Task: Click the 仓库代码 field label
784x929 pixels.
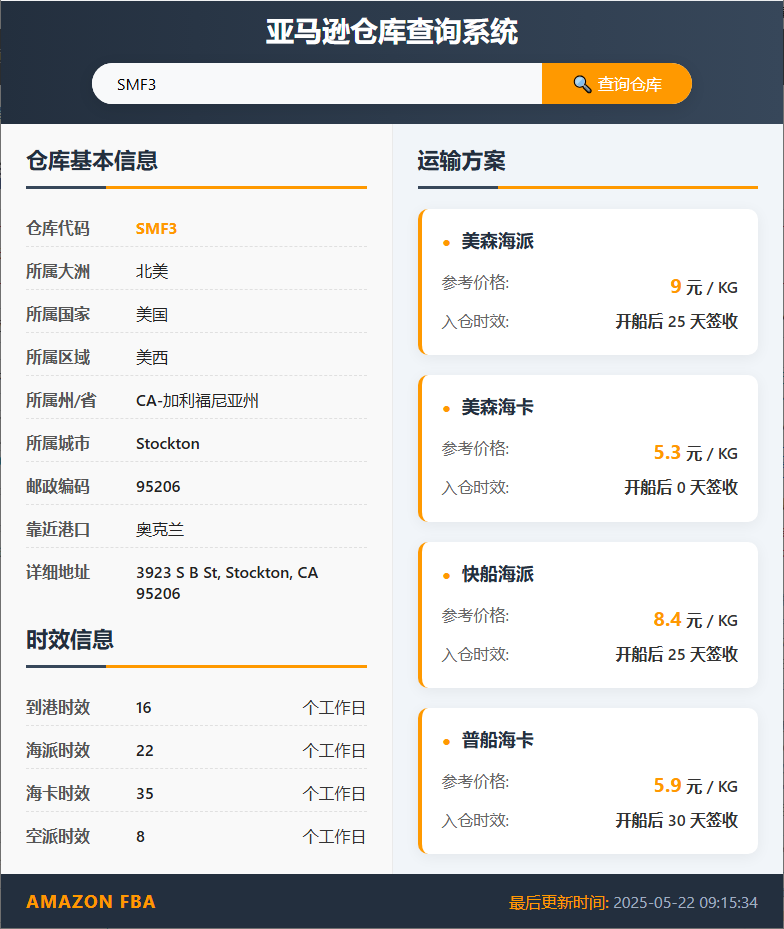Action: [58, 229]
